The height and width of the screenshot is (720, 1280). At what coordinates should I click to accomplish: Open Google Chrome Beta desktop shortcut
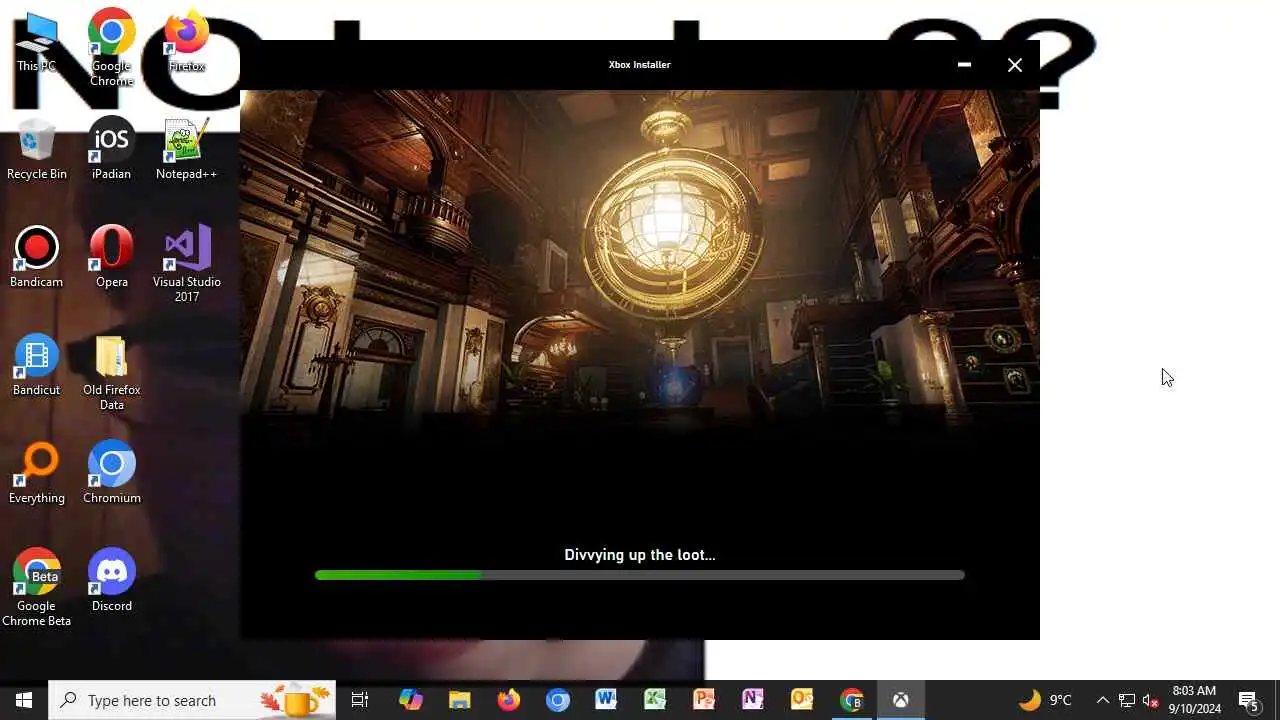tap(37, 589)
